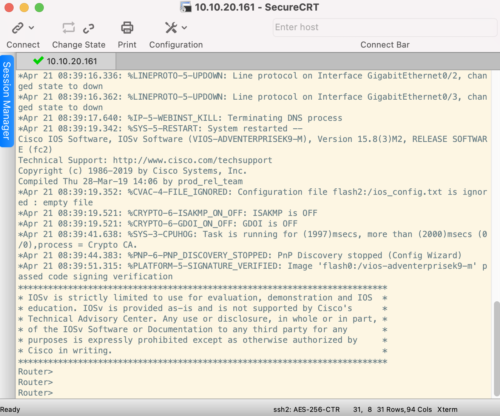The image size is (500, 416).
Task: Click the Print label in toolbar
Action: pos(127,45)
